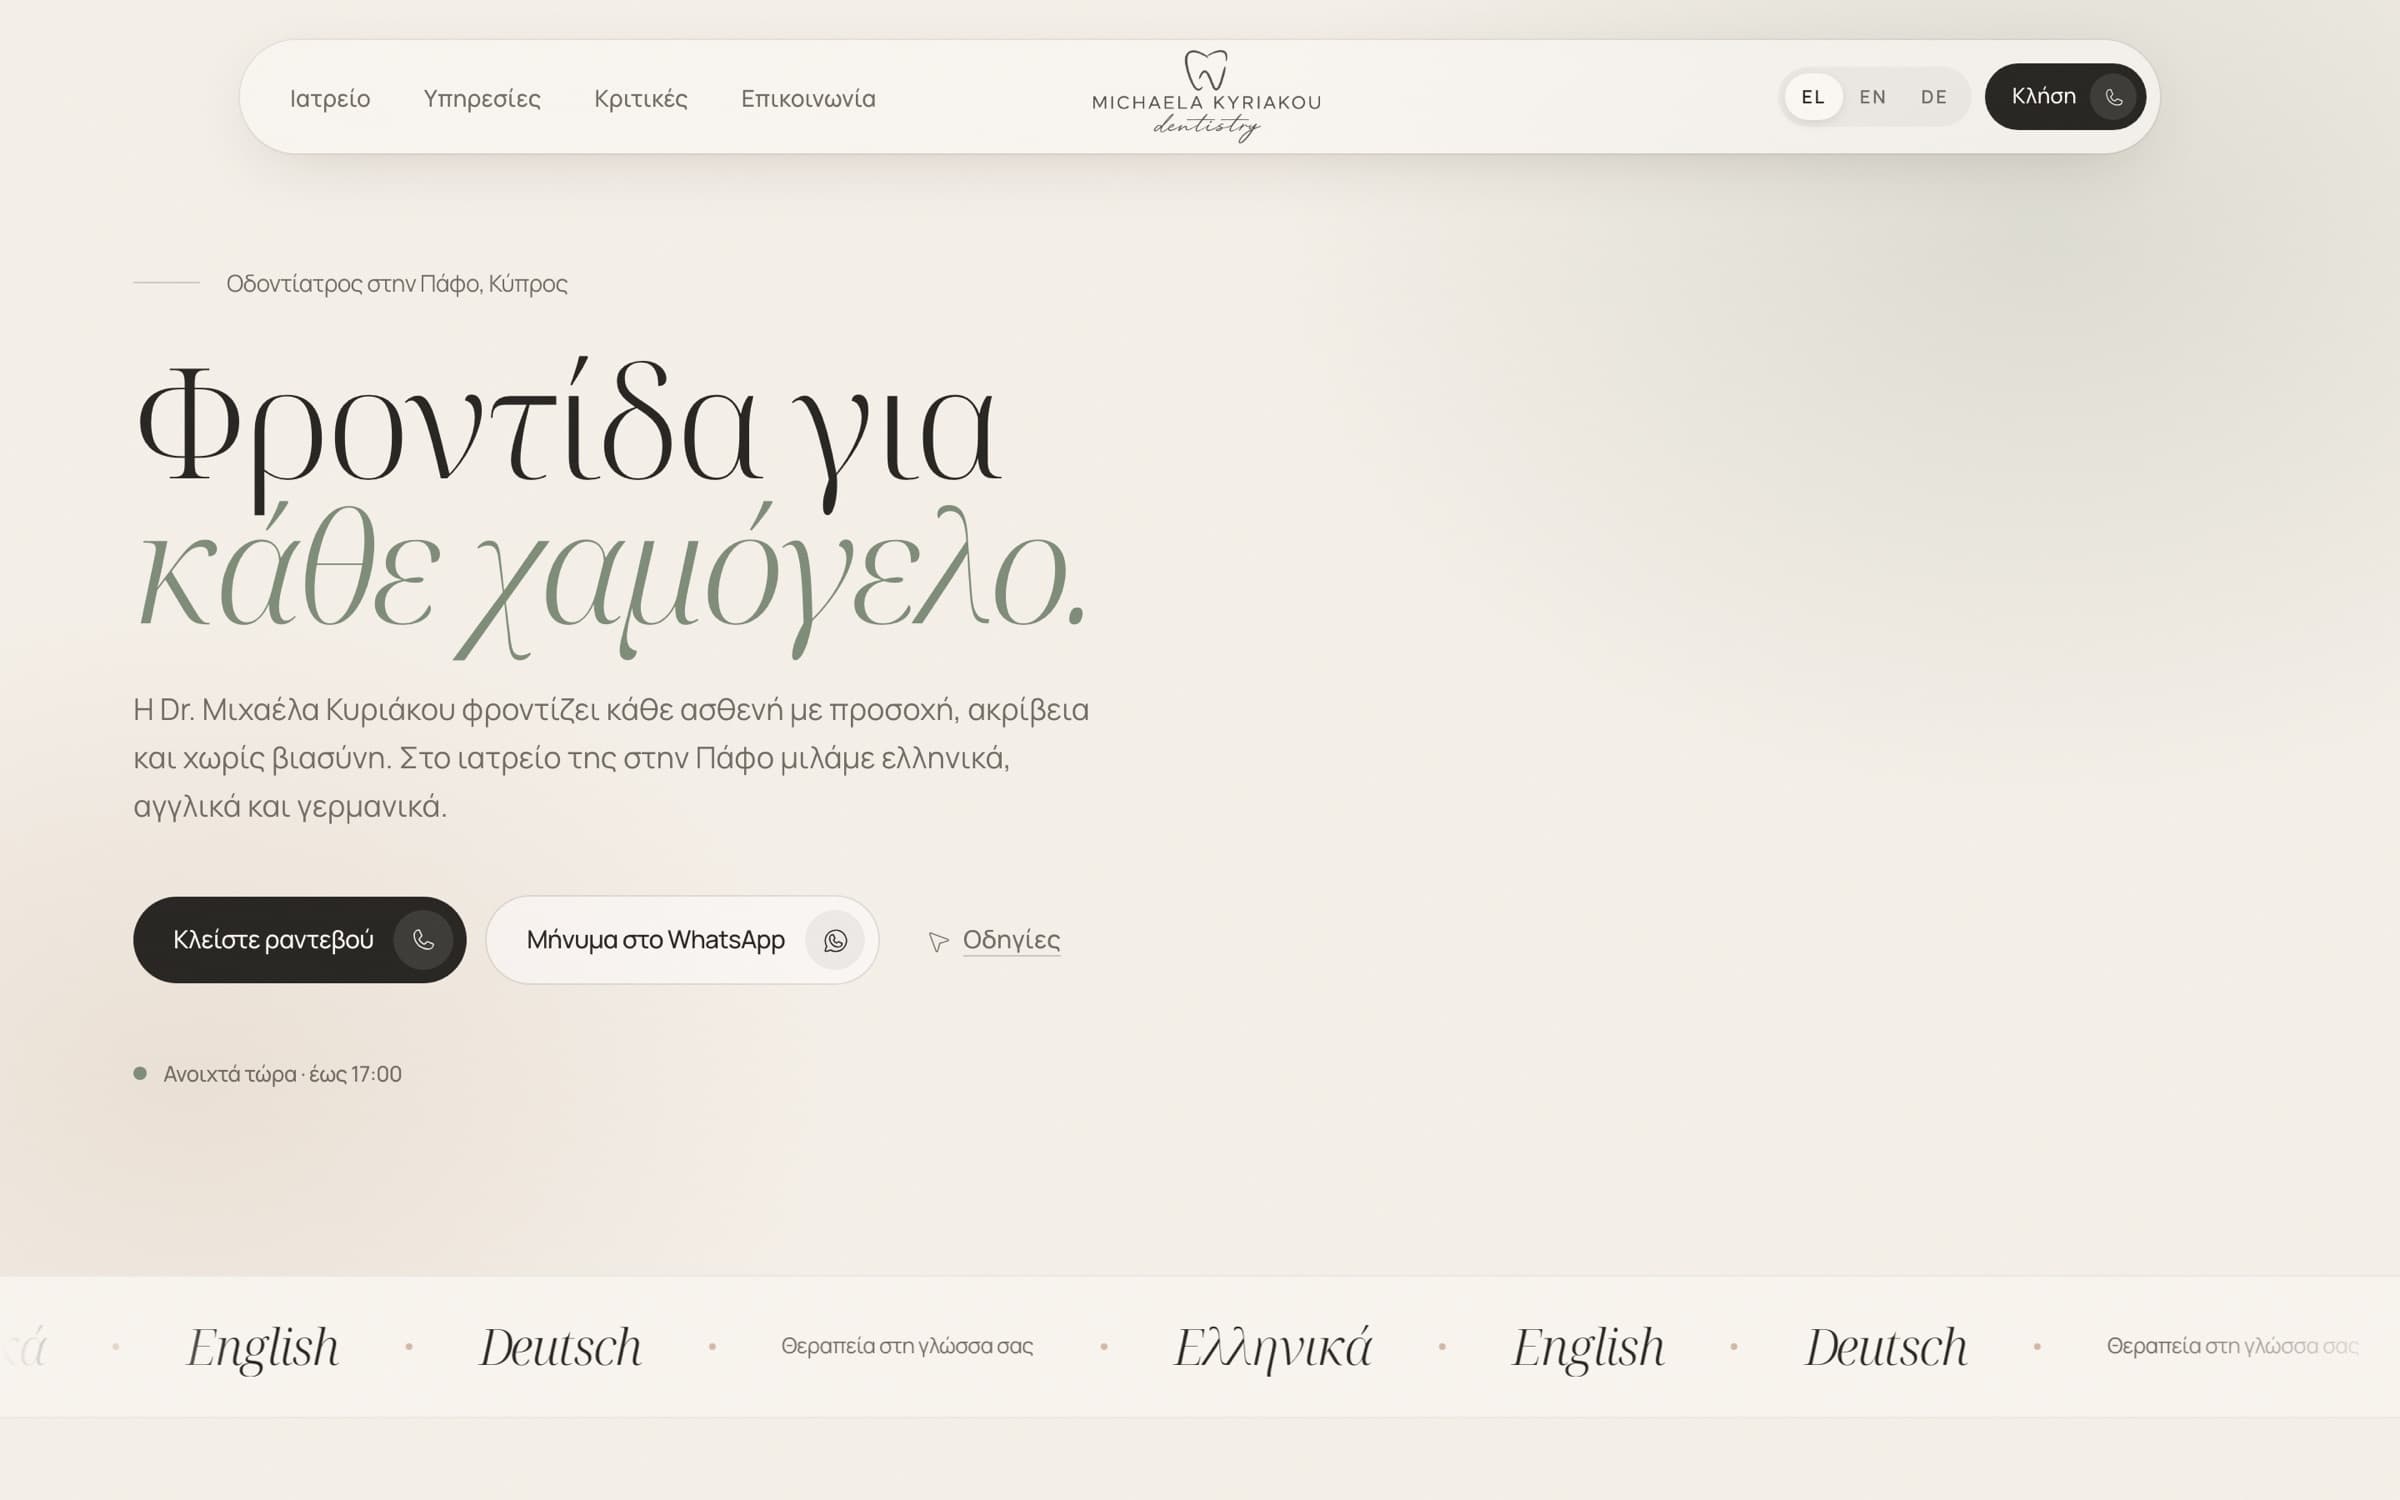Viewport: 2400px width, 1500px height.
Task: Open the Ιατρείο menu item
Action: [330, 98]
